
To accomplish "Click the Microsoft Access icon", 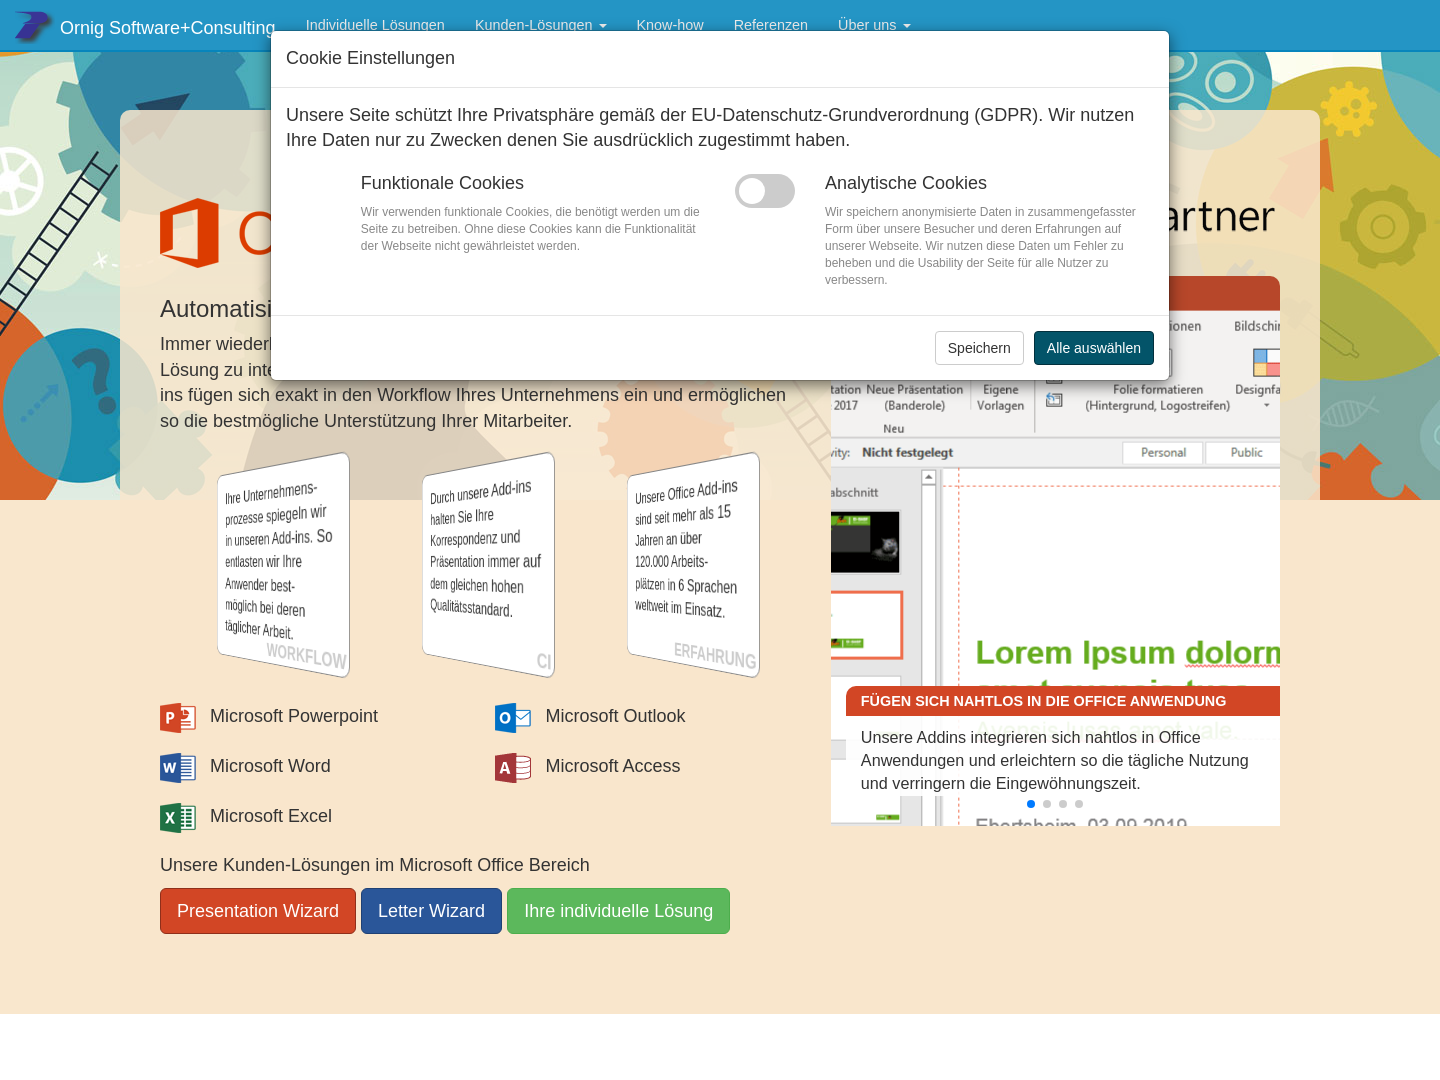I will click(x=513, y=767).
